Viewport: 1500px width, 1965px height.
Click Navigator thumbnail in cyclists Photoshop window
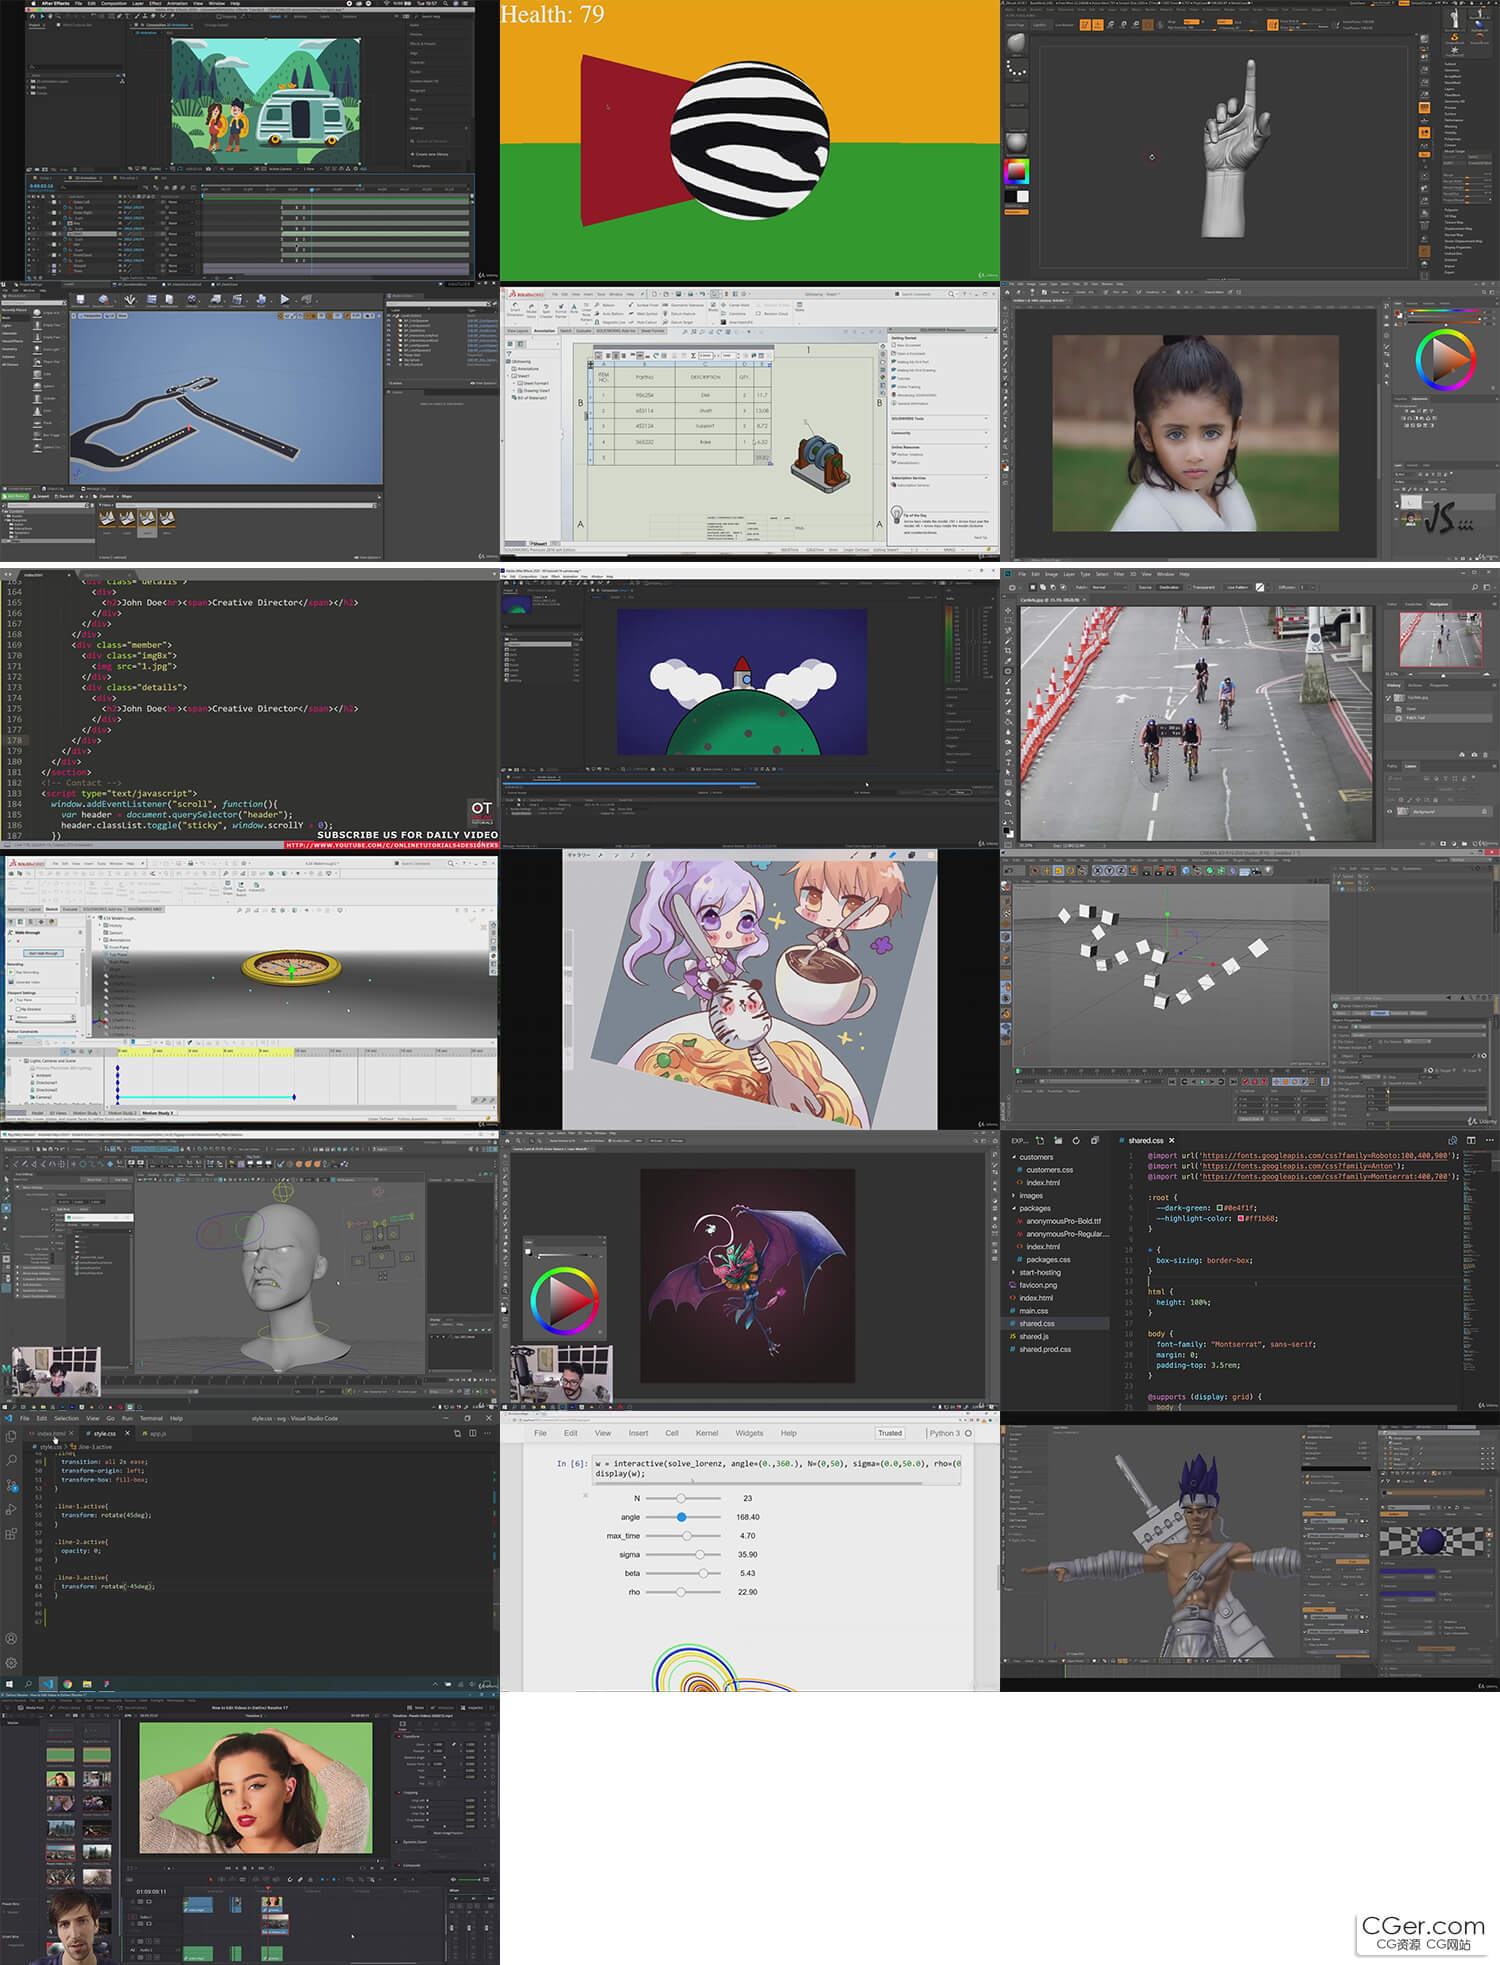pos(1440,639)
